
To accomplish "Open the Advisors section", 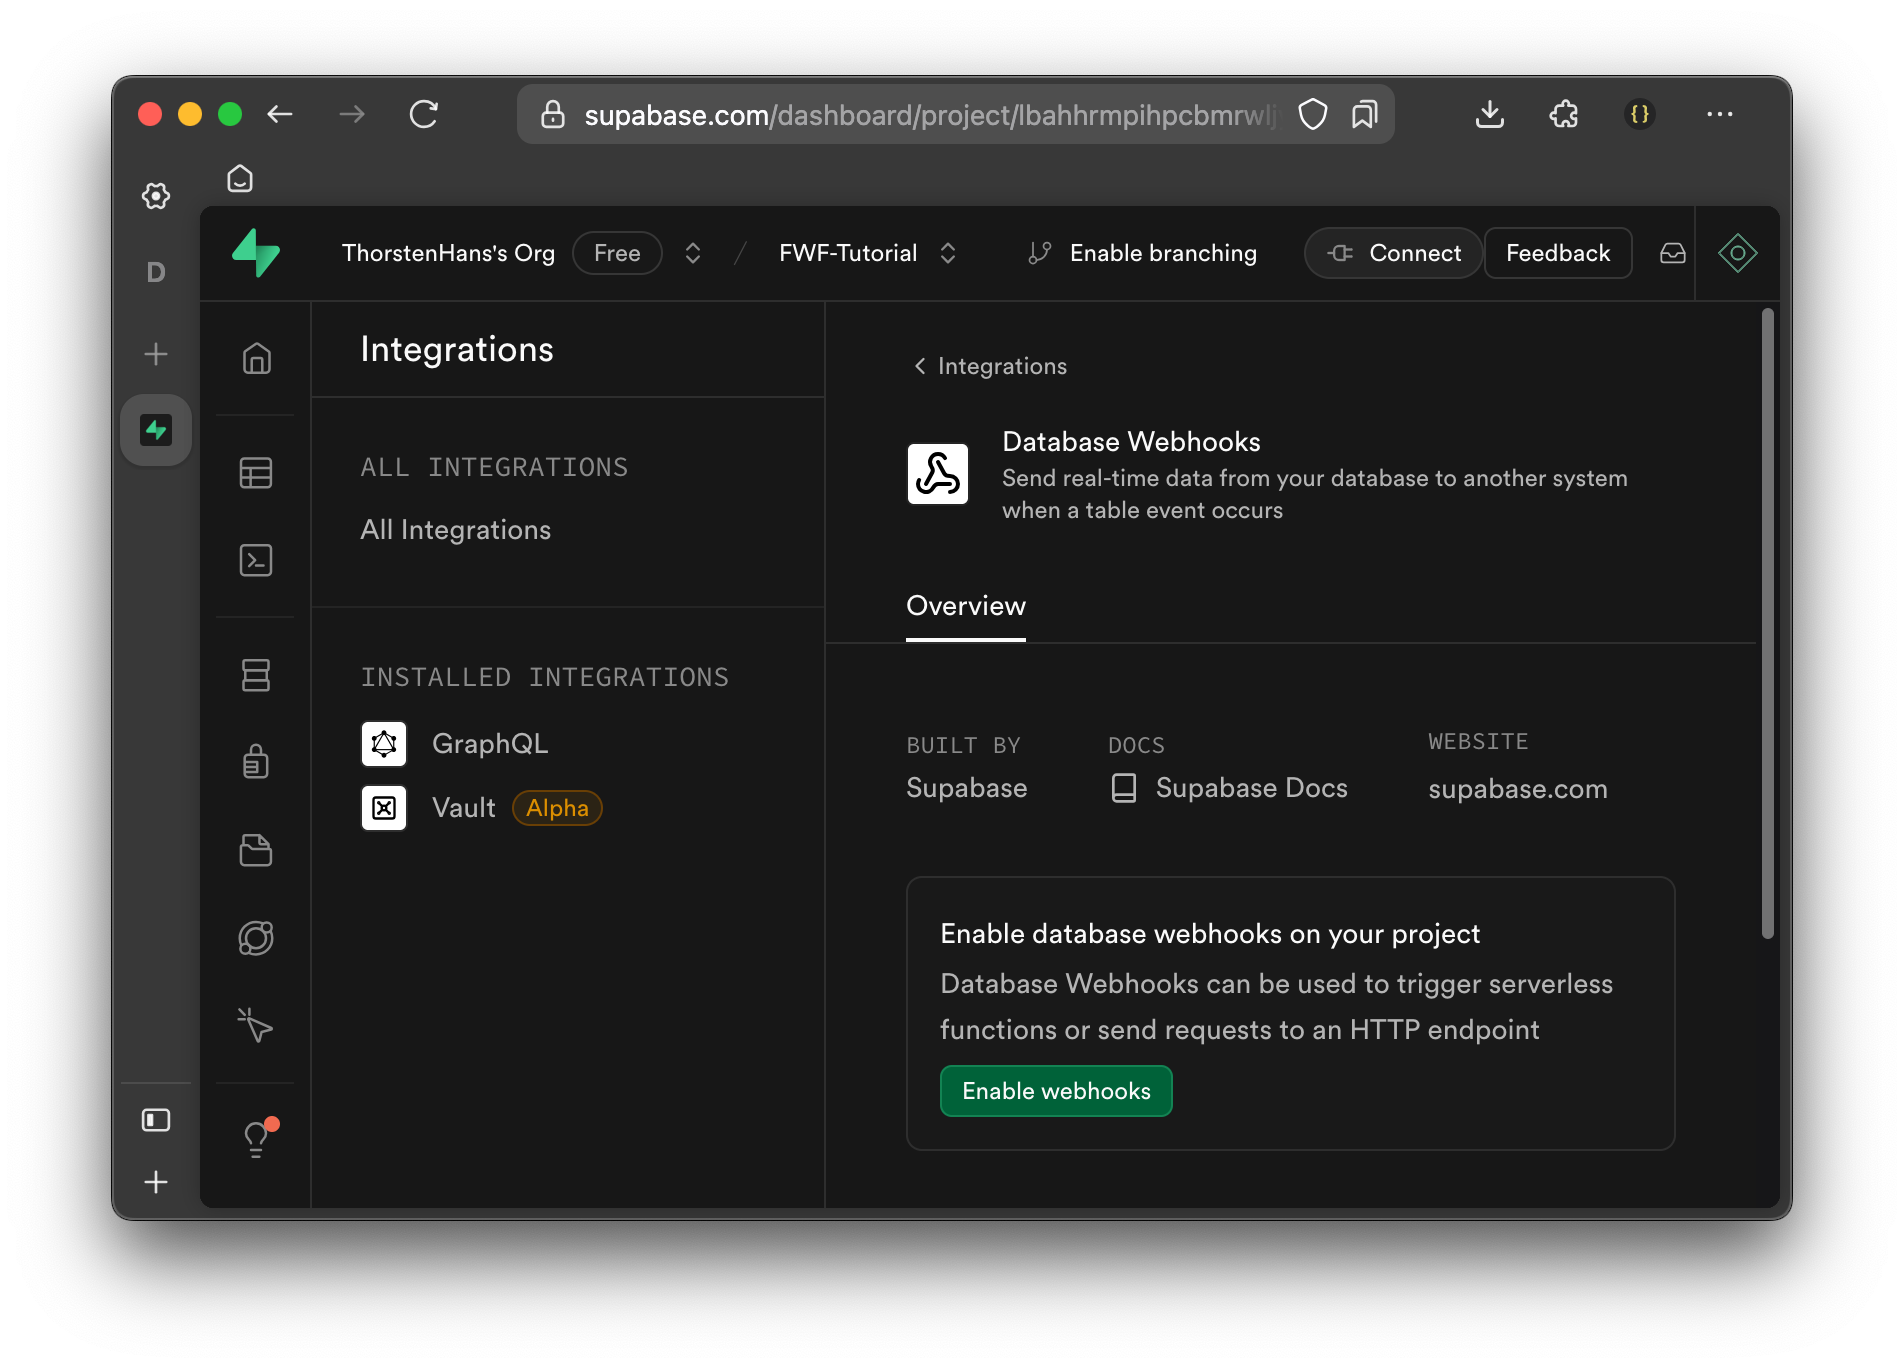I will pos(256,1025).
